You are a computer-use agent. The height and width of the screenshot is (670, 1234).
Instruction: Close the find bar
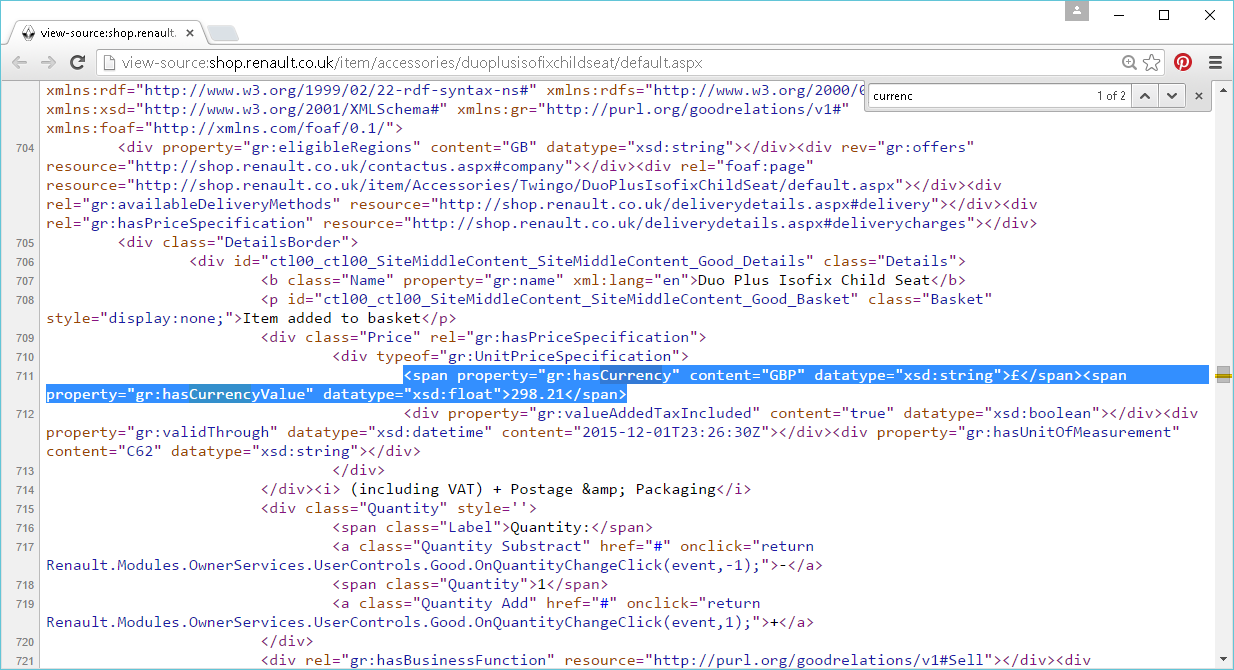point(1199,96)
